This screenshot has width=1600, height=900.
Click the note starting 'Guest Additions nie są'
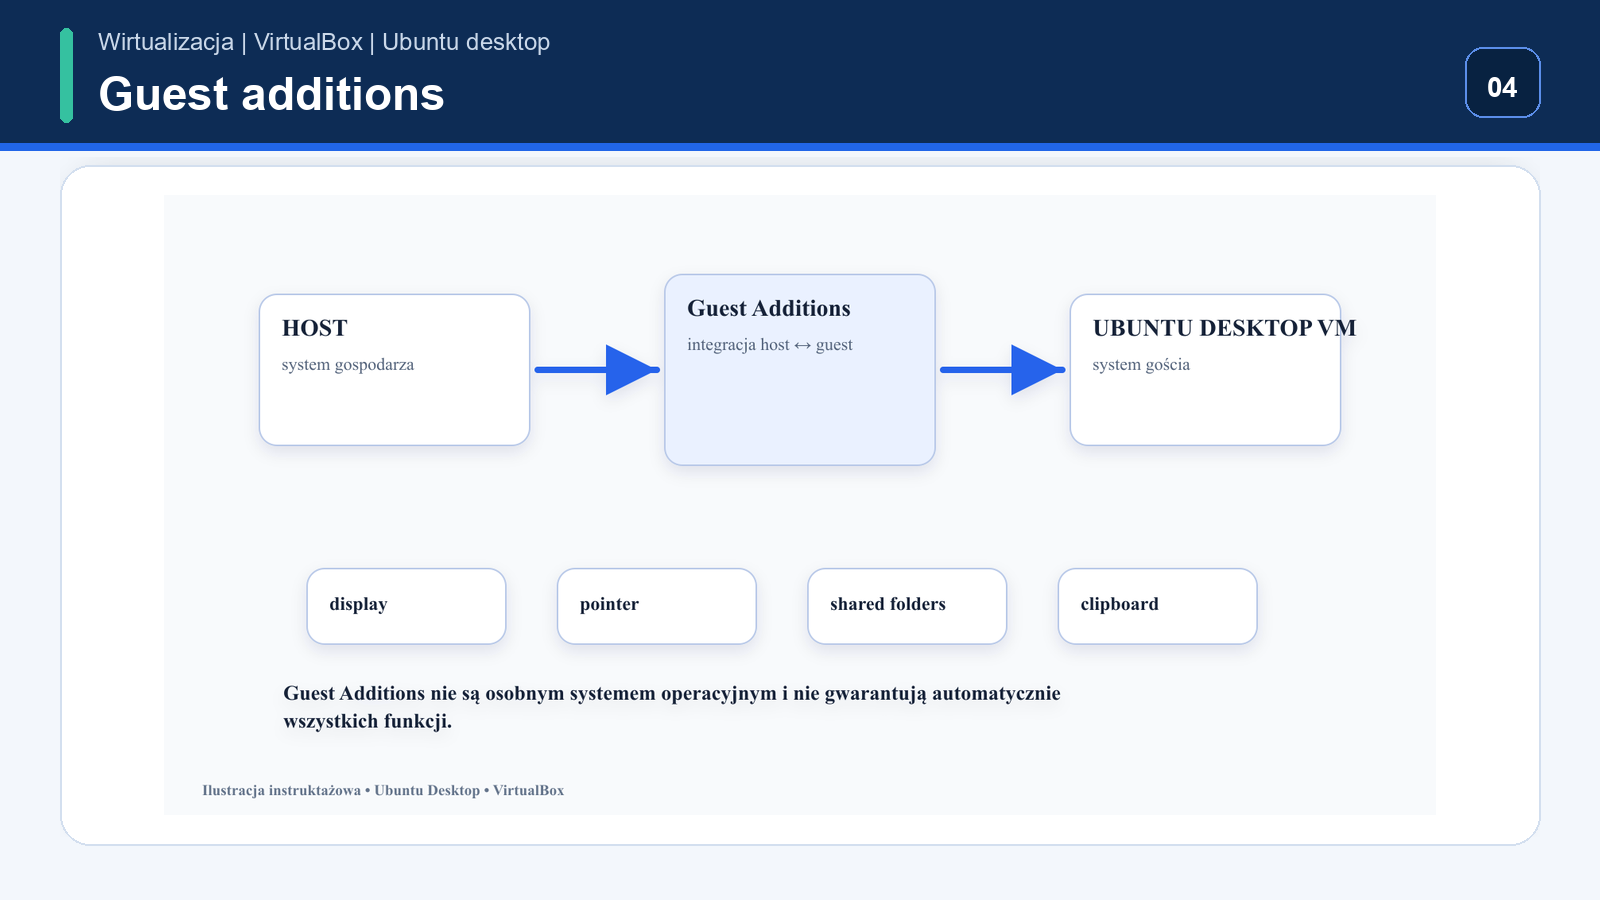tap(672, 707)
